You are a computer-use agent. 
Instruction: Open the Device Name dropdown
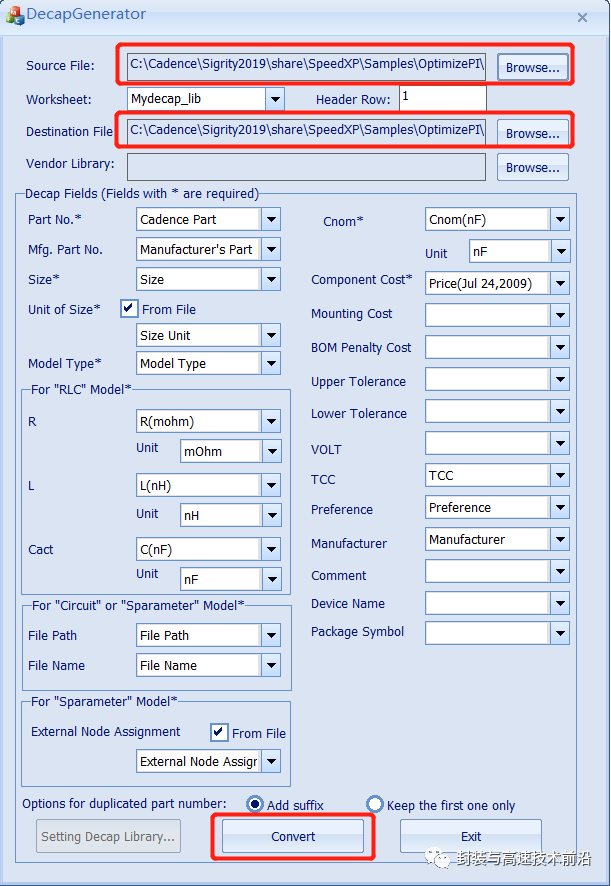560,603
